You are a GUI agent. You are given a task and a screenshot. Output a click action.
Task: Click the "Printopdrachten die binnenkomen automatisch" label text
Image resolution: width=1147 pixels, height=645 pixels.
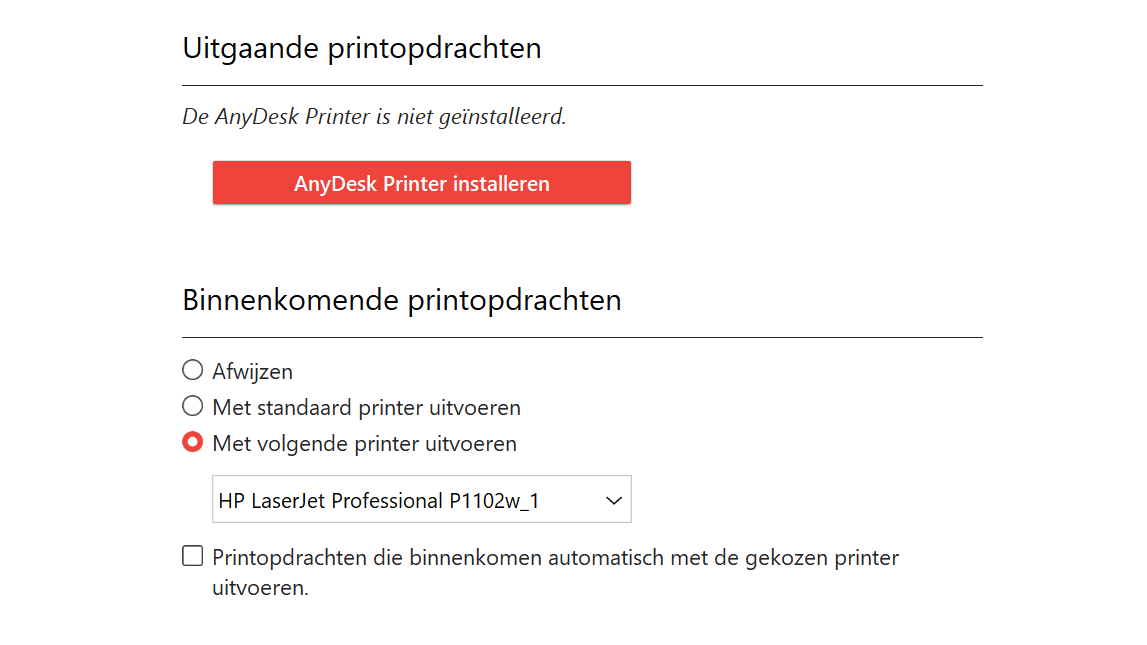pyautogui.click(x=555, y=557)
